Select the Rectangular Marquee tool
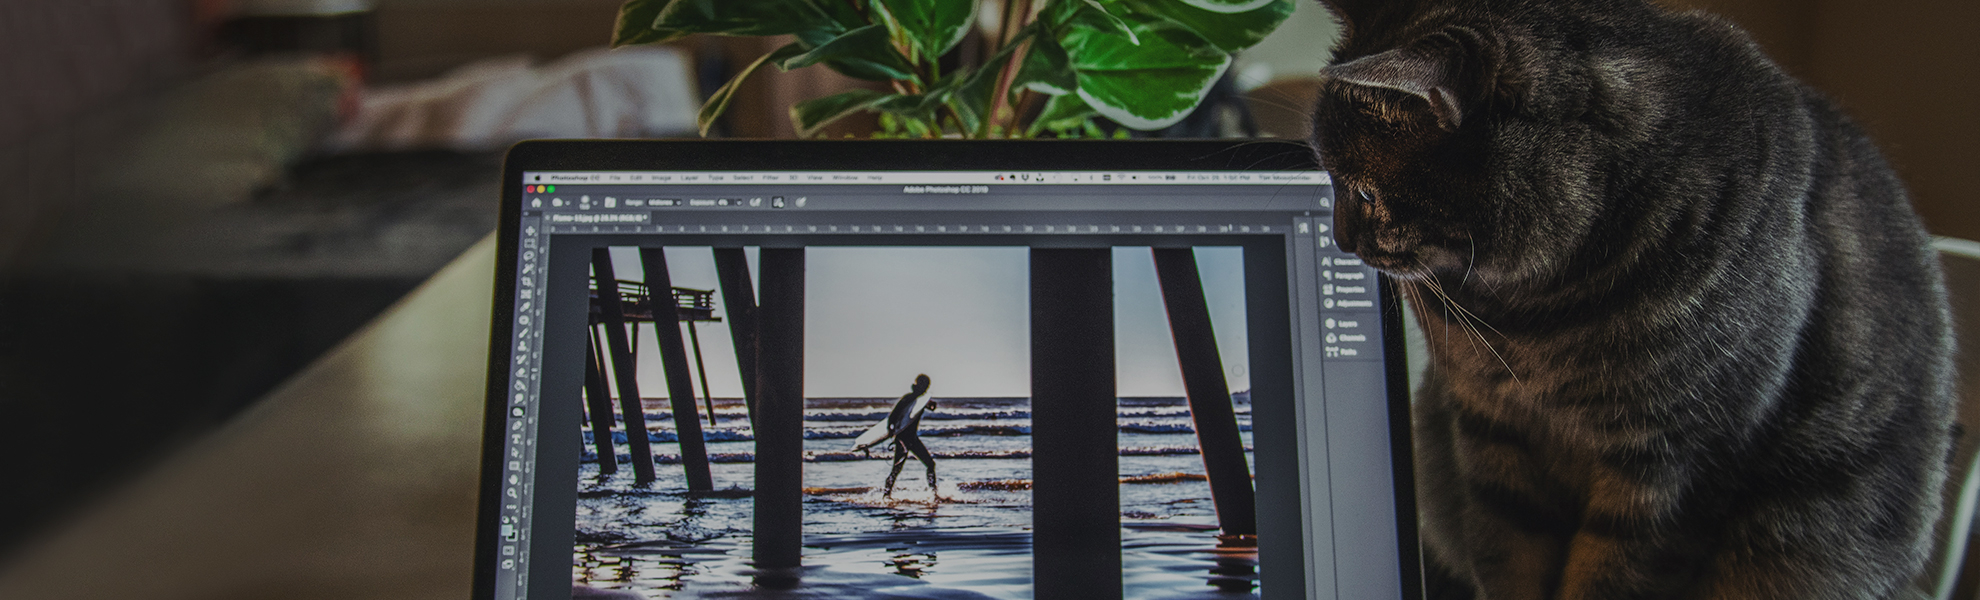 [x=529, y=243]
